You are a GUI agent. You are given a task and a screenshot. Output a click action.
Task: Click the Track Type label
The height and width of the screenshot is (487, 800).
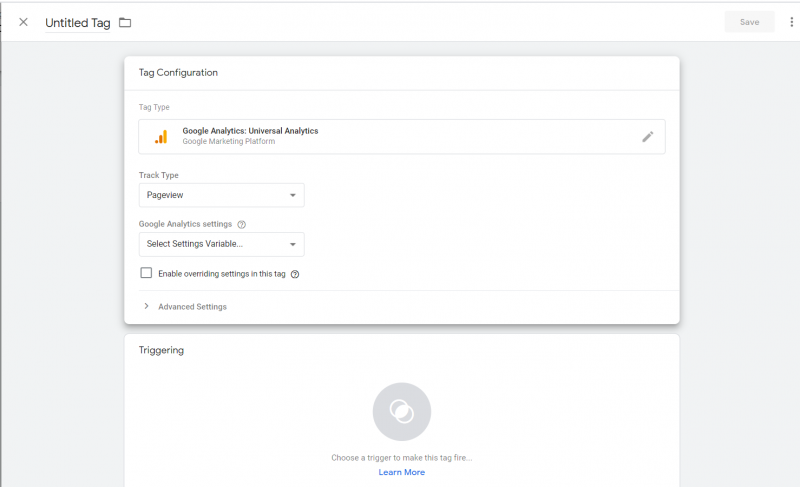click(159, 175)
